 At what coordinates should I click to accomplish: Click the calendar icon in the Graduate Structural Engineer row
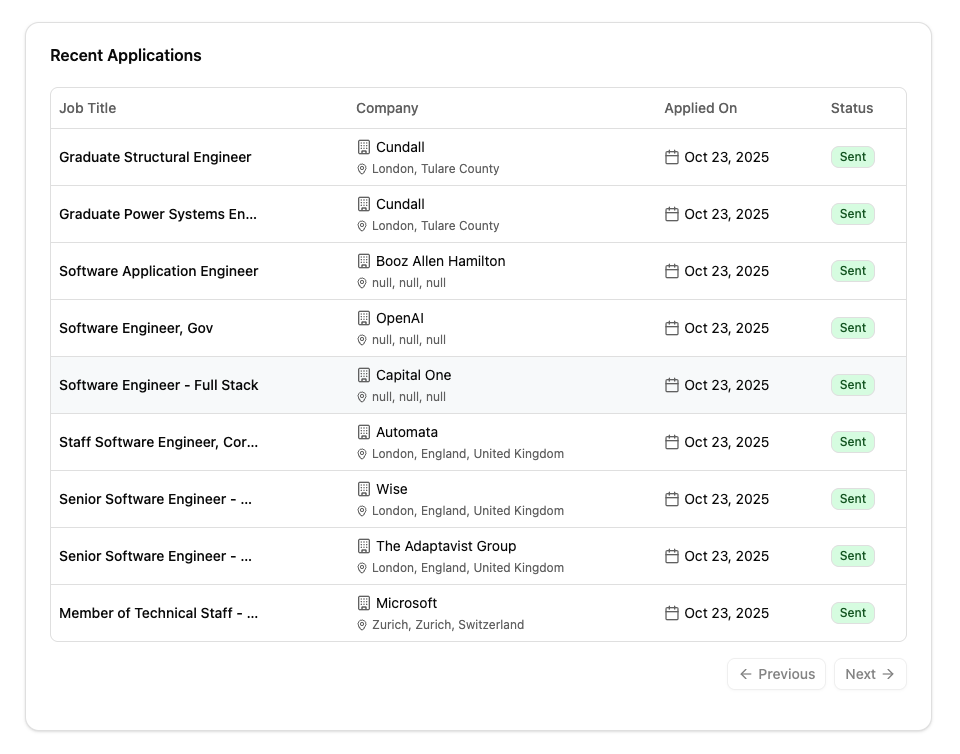pyautogui.click(x=670, y=157)
